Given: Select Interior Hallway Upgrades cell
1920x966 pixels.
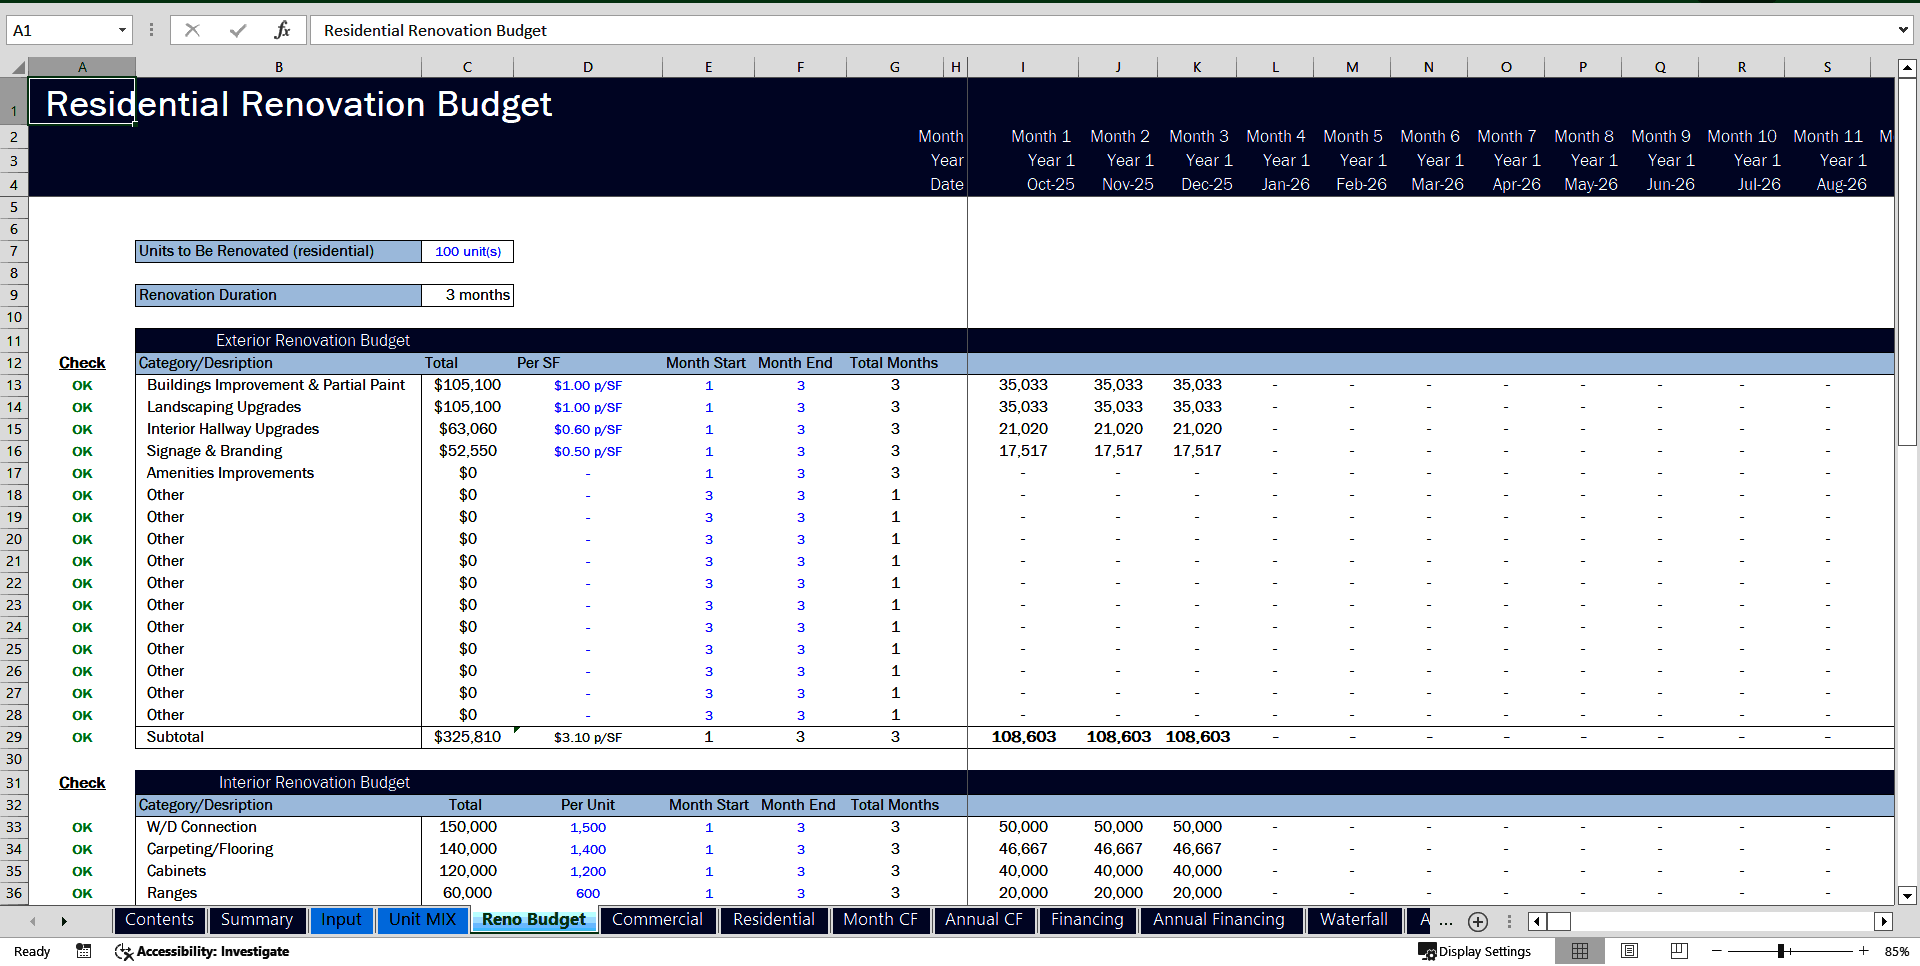Looking at the screenshot, I should tap(278, 429).
